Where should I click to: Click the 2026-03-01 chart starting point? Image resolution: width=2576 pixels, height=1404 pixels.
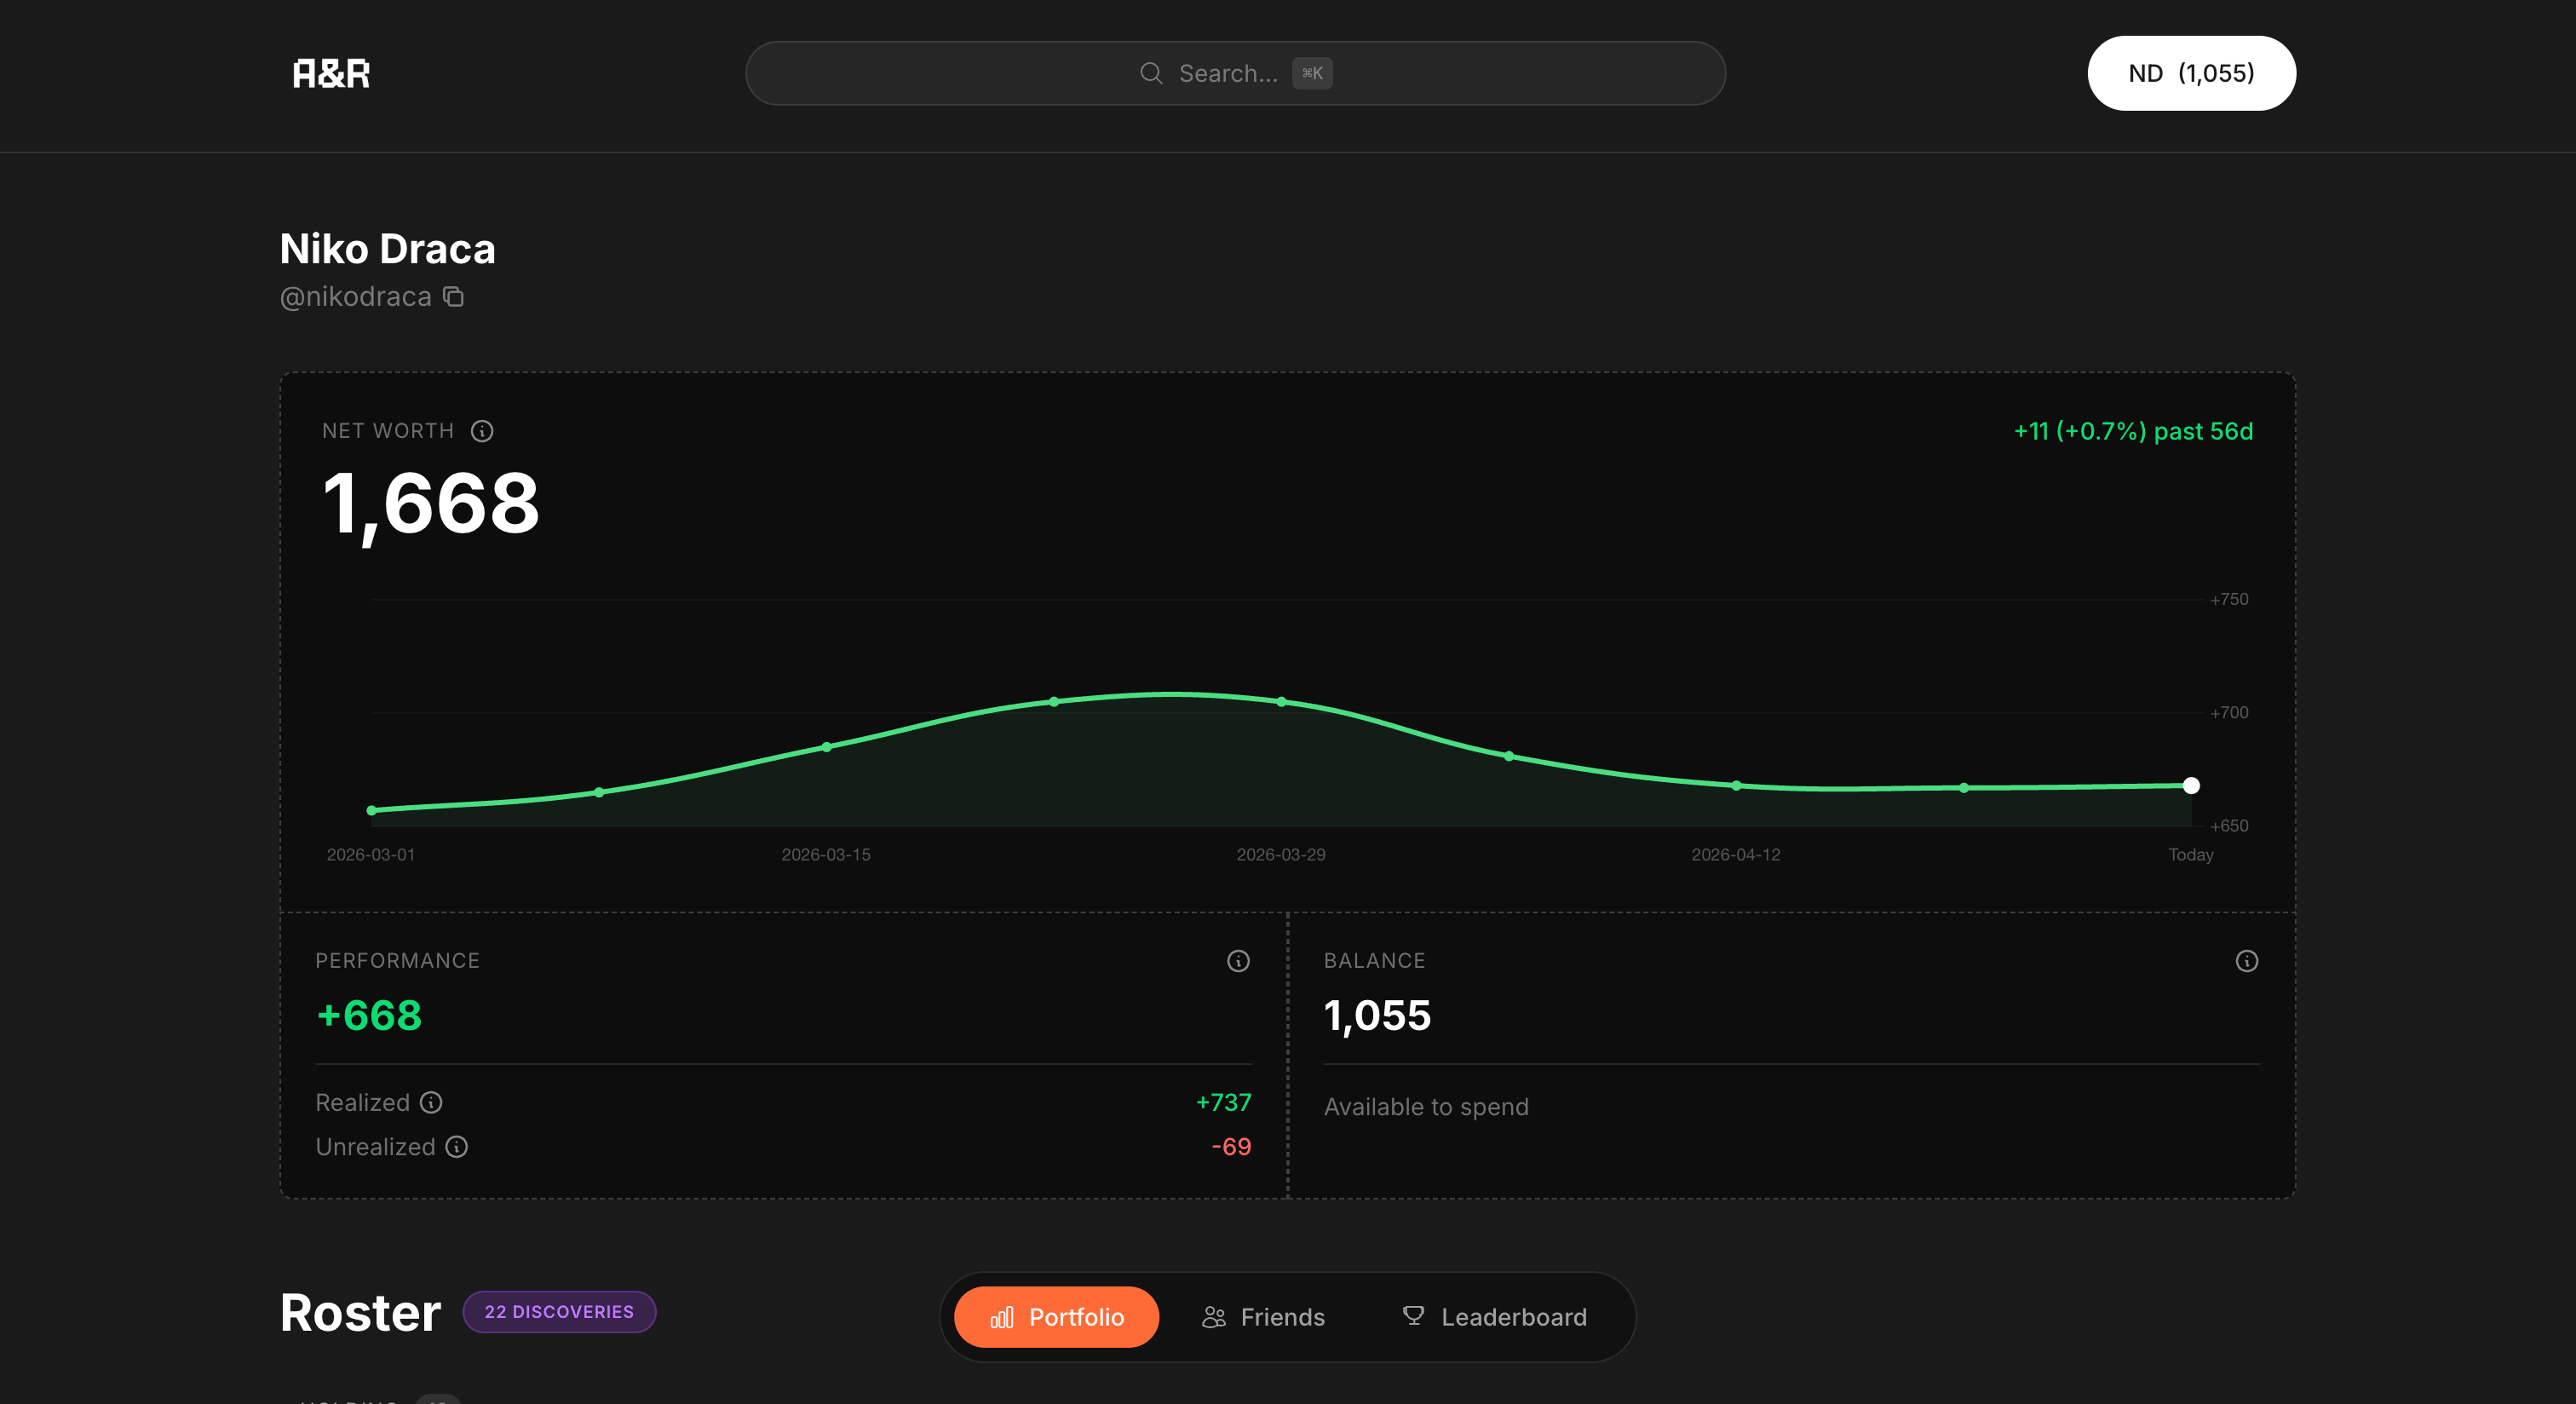(372, 811)
